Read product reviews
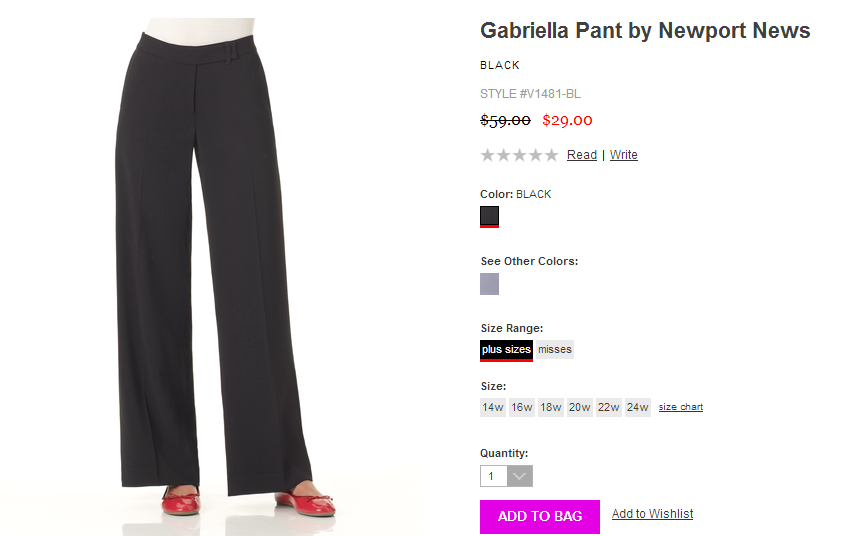The width and height of the screenshot is (856, 536). click(581, 155)
